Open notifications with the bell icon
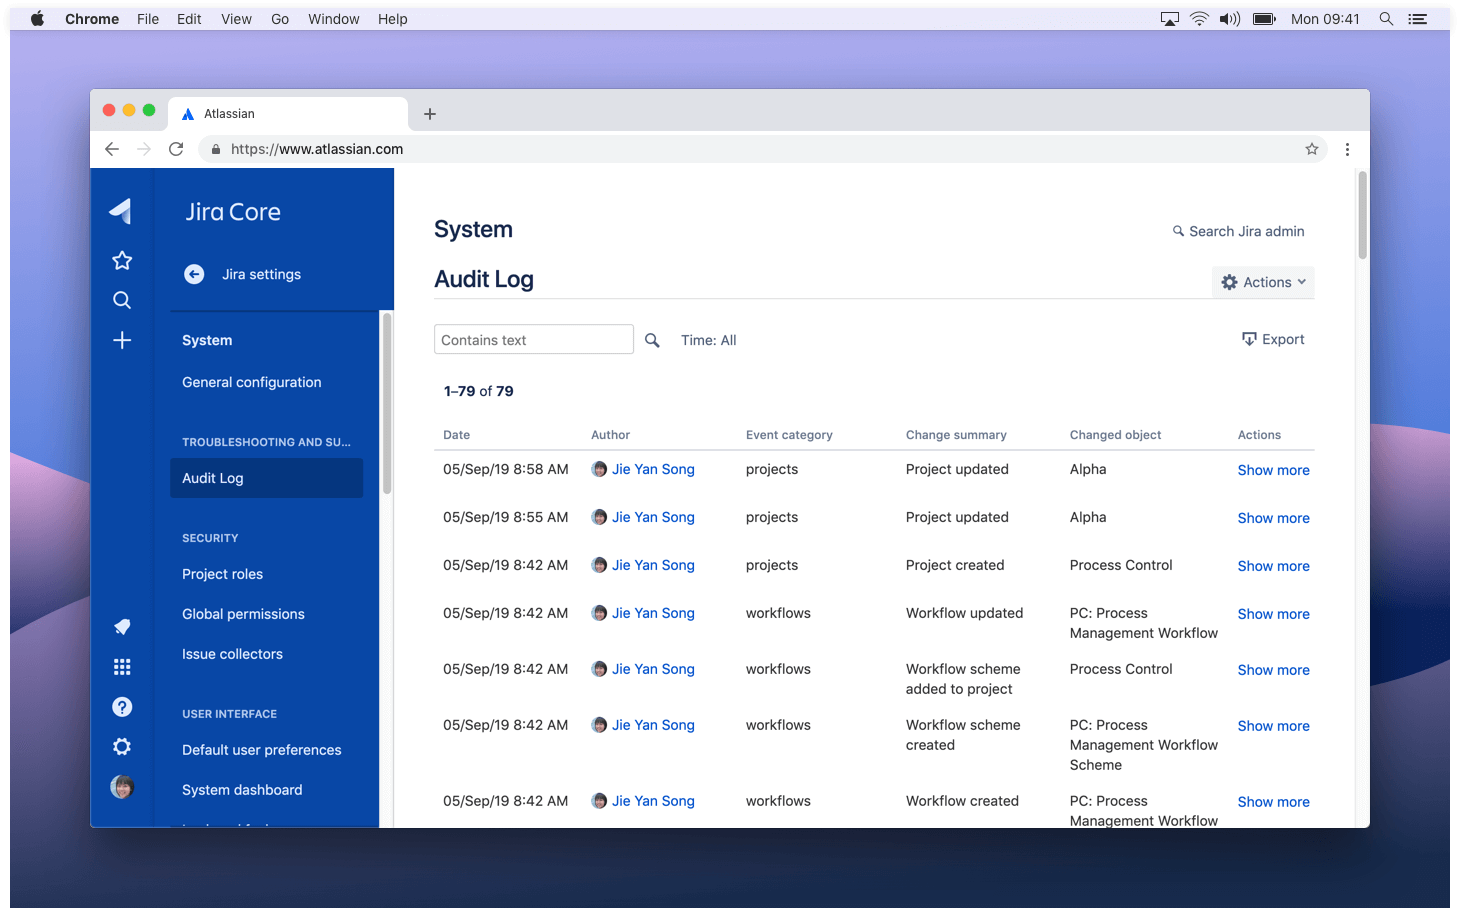 [x=121, y=627]
